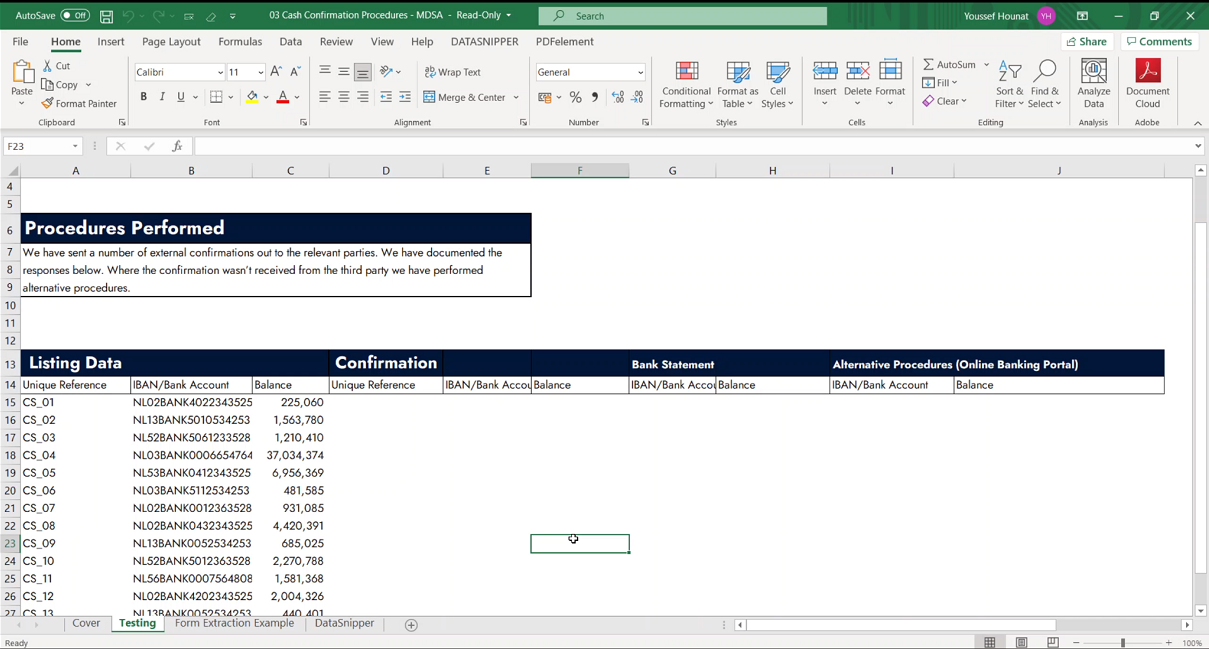The image size is (1209, 649).
Task: Activate the Format Painter
Action: (x=79, y=103)
